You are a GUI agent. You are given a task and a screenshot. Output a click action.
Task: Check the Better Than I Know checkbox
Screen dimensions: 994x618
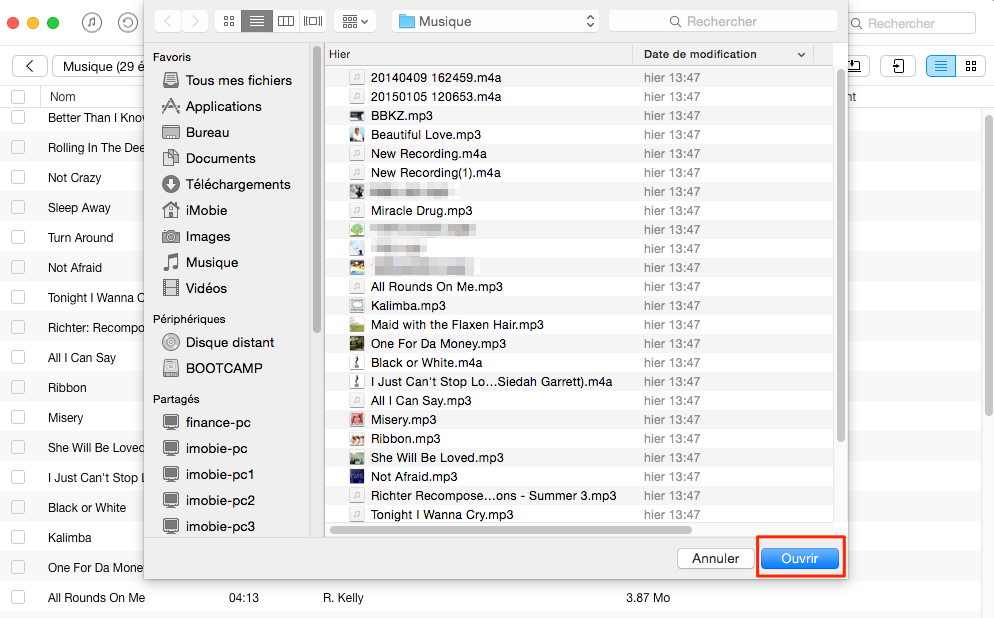18,117
